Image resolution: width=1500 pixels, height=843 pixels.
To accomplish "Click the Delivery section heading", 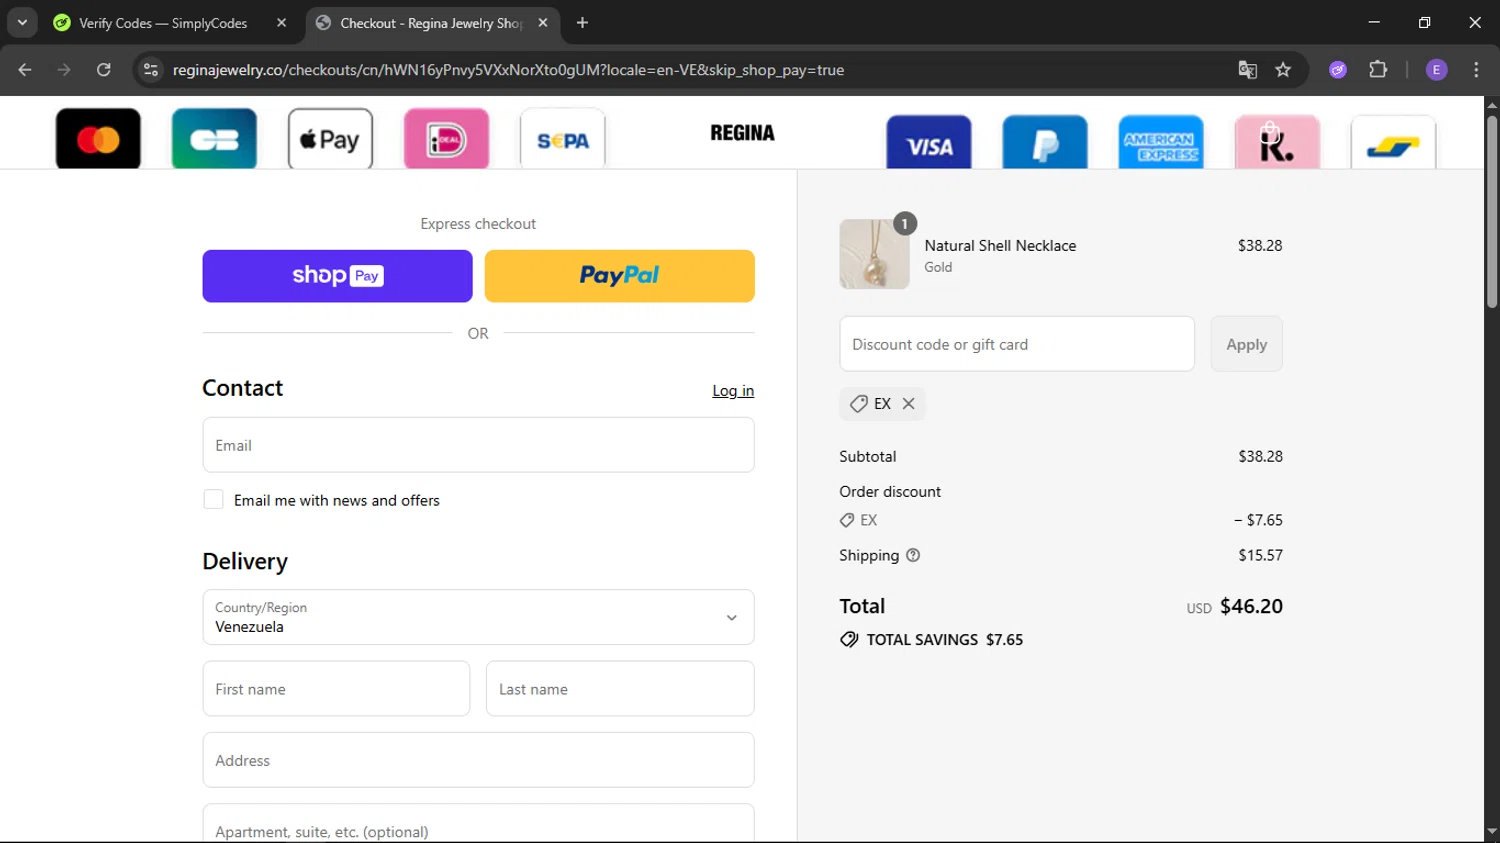I will (x=245, y=562).
